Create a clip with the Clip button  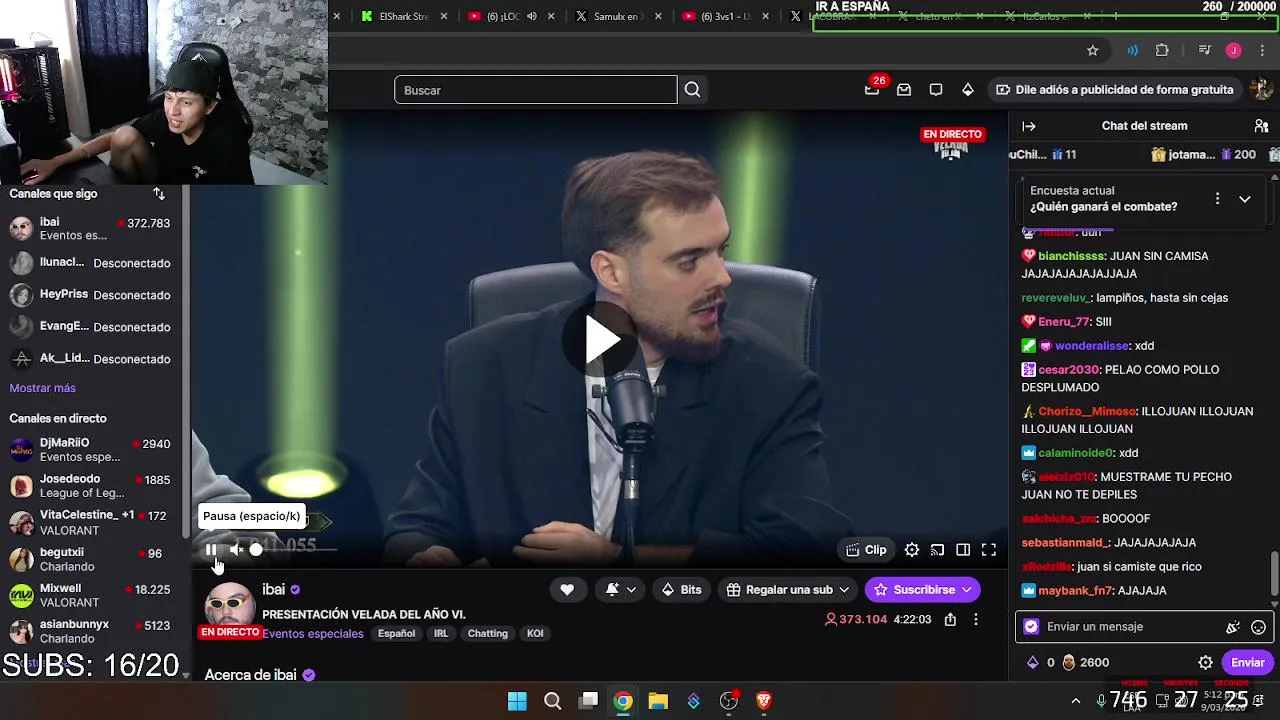pos(866,550)
